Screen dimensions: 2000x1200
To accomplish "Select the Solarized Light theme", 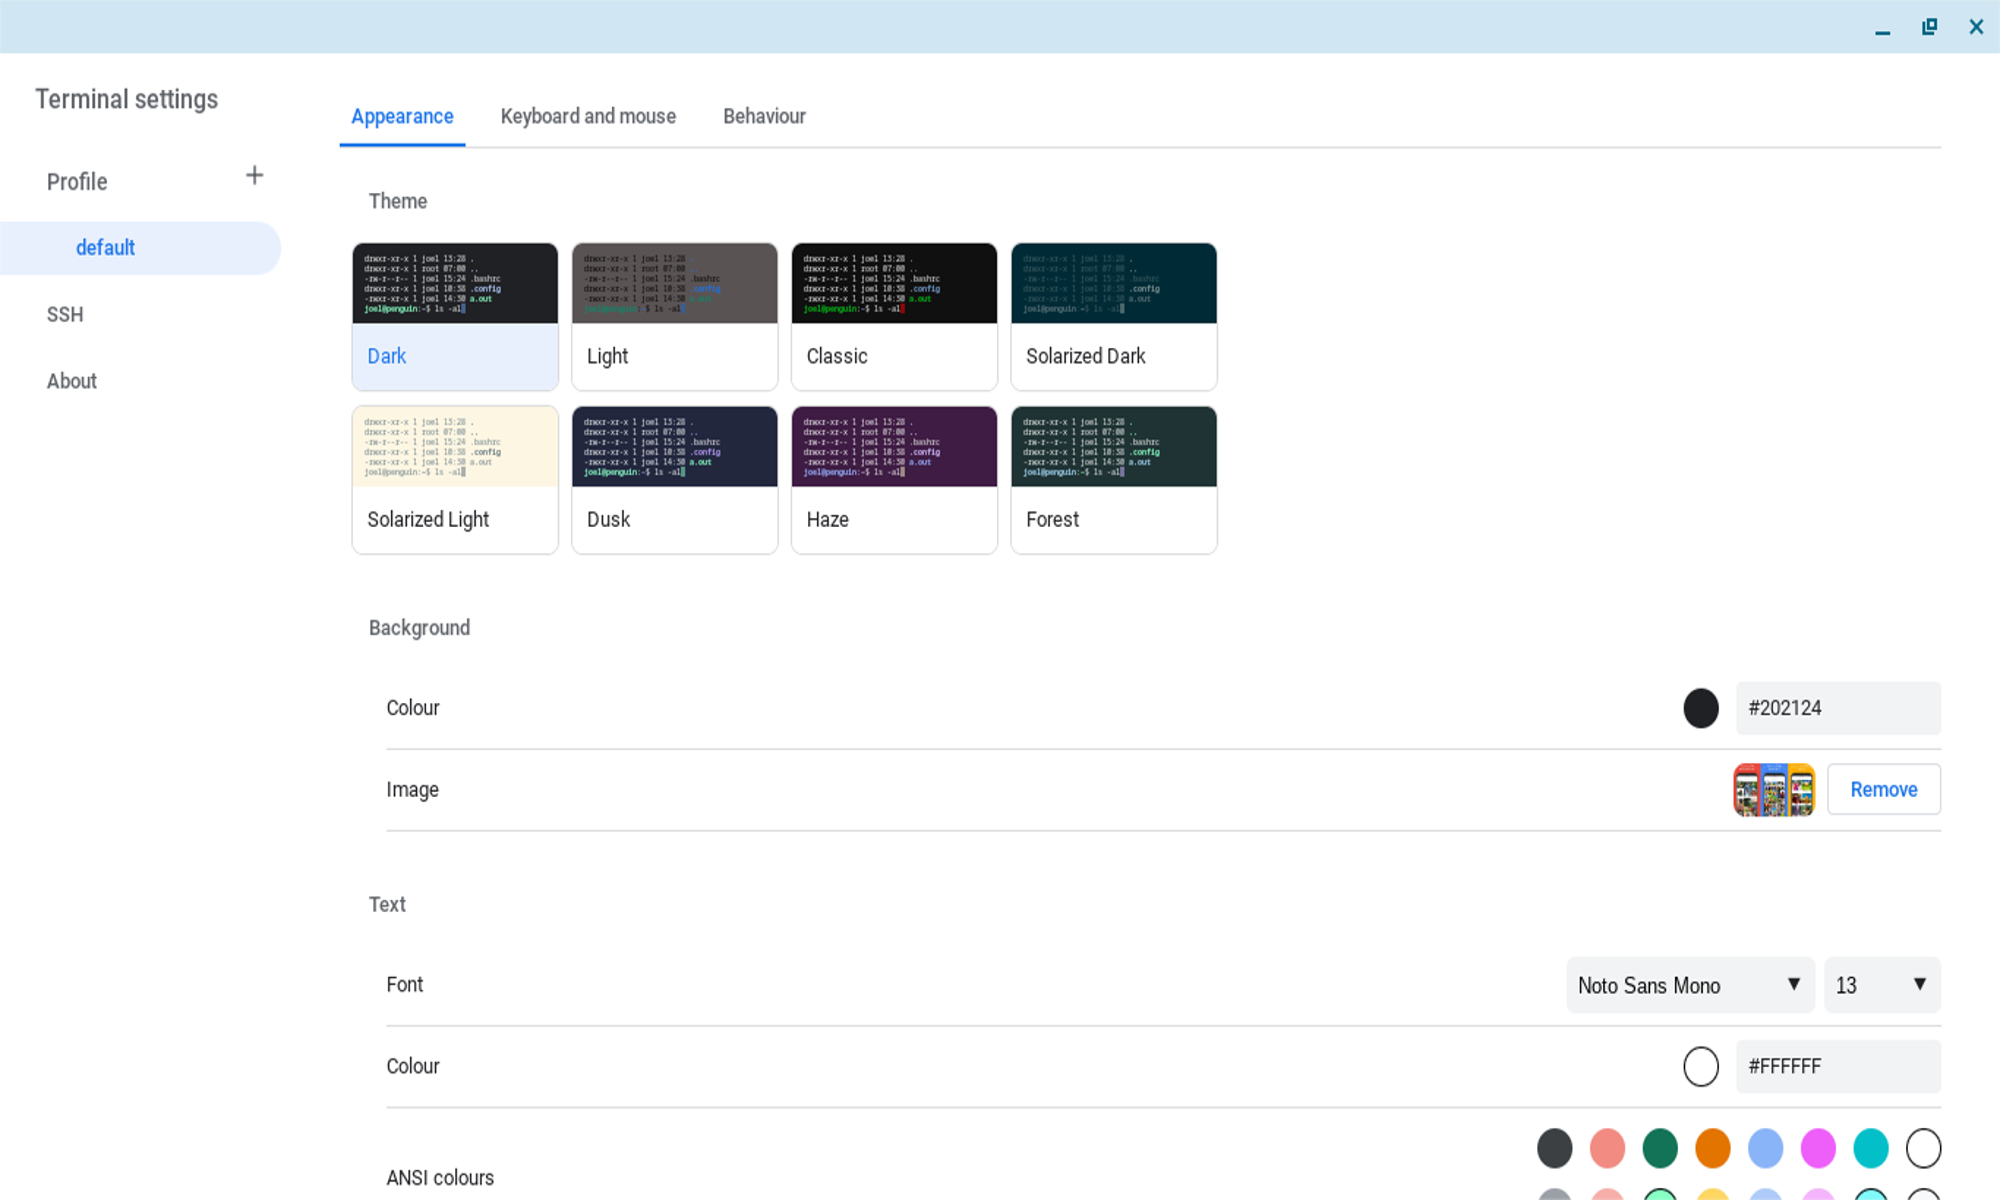I will coord(453,479).
